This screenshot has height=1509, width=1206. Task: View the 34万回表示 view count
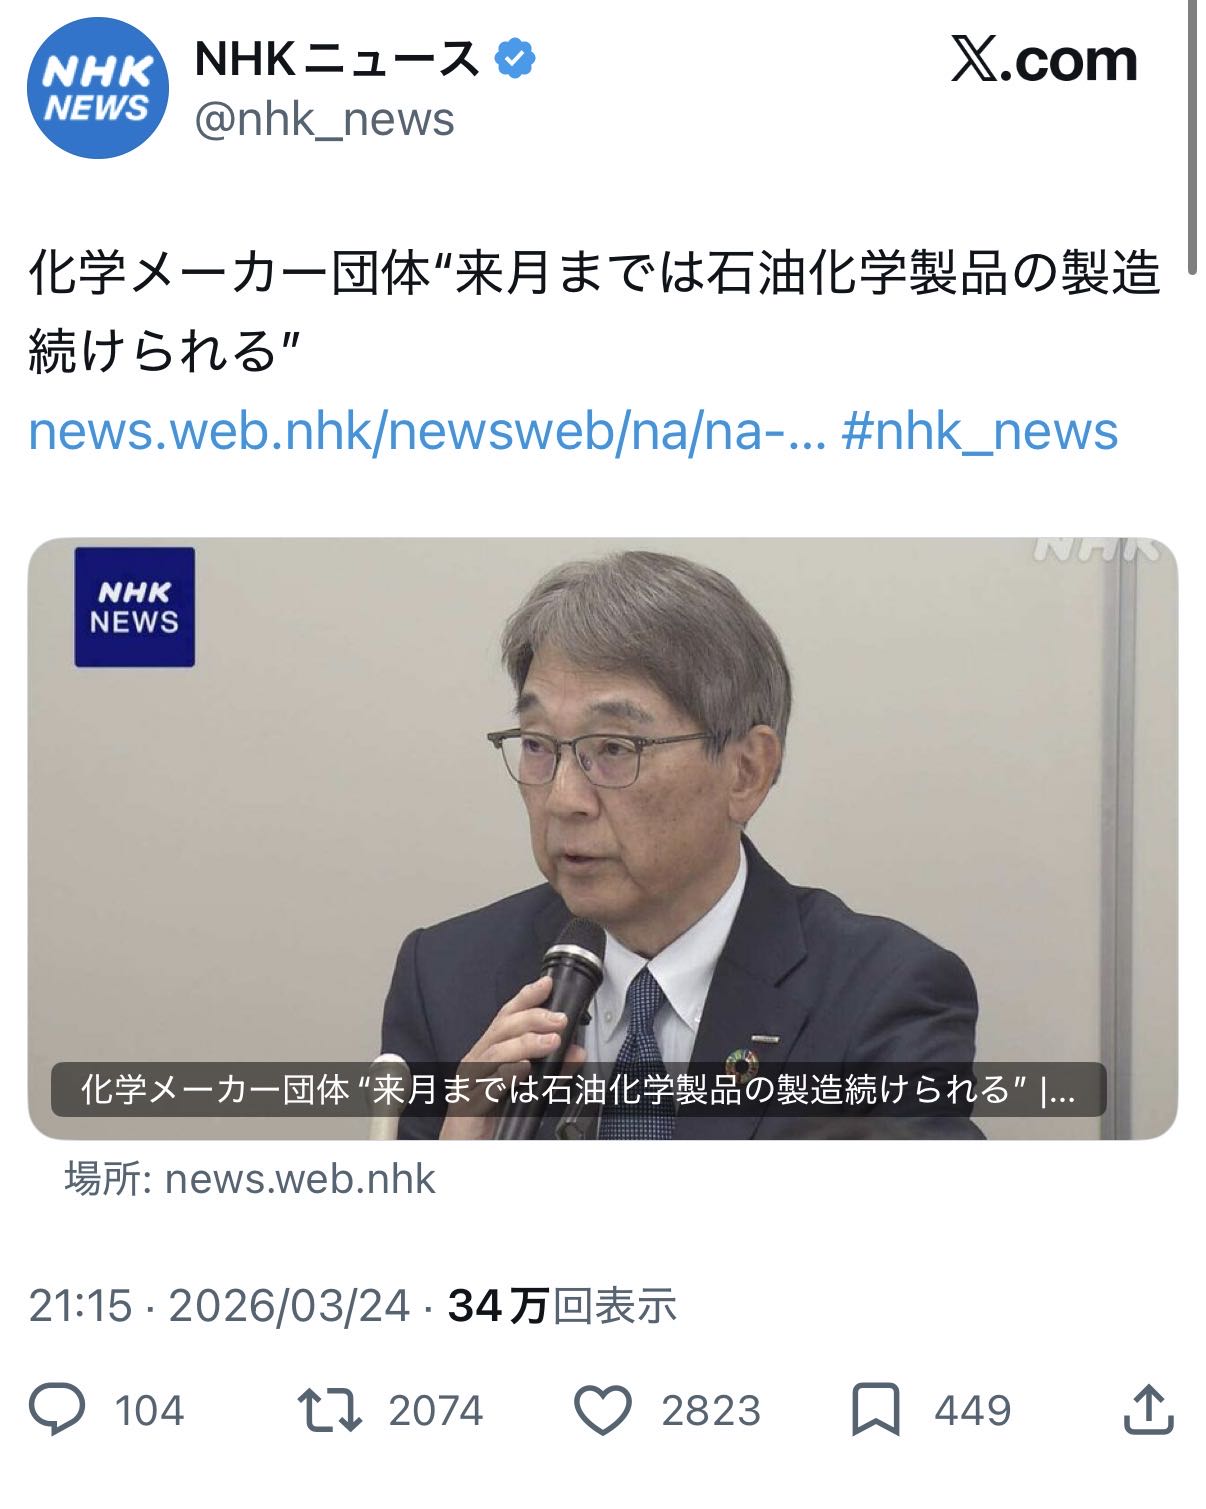(562, 1306)
